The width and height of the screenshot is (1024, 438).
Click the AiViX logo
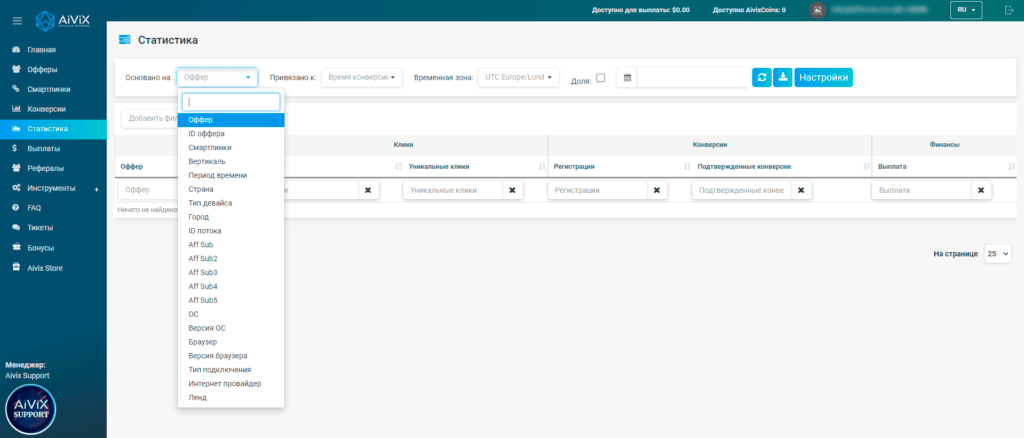click(63, 20)
